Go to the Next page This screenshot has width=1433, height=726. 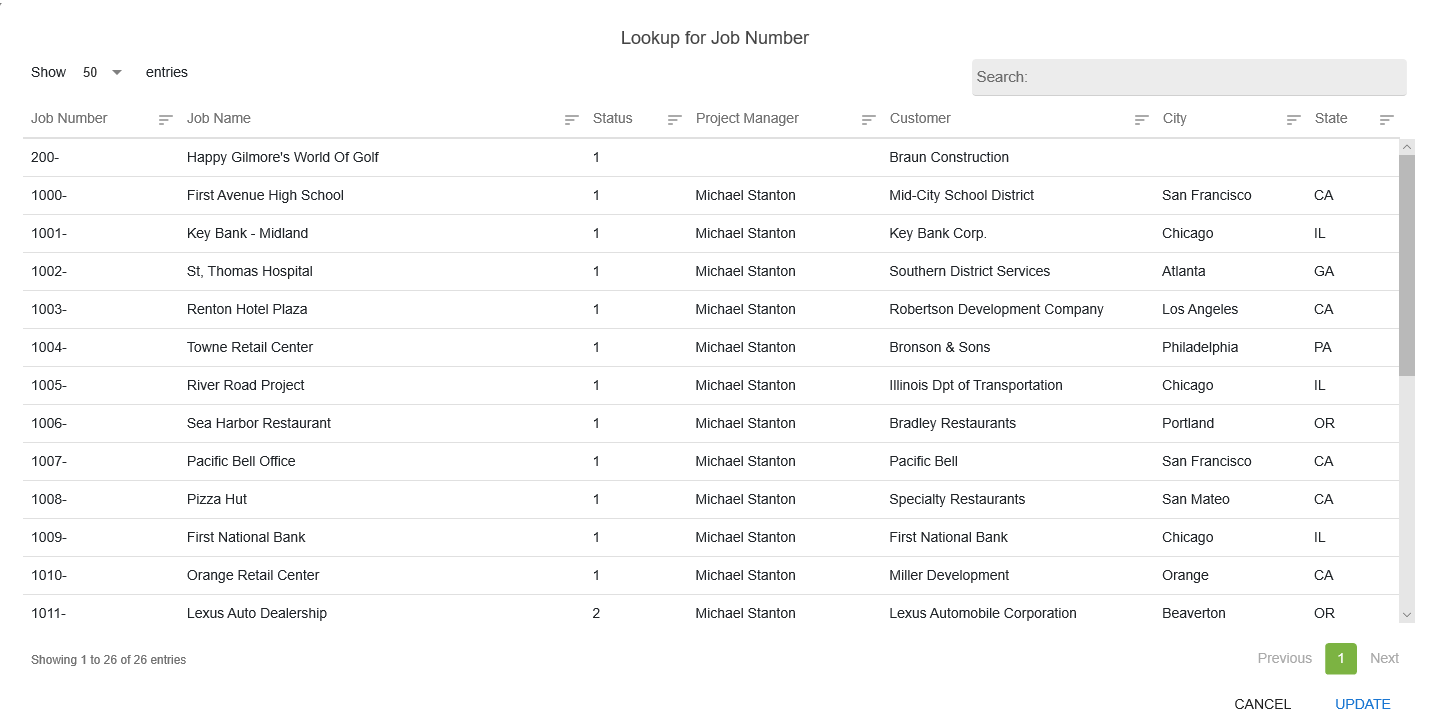coord(1385,658)
